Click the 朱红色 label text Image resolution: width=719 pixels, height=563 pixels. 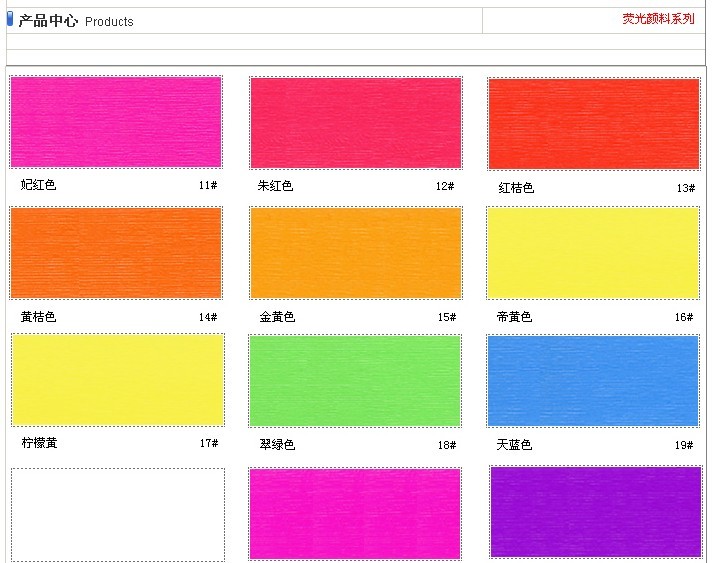275,186
